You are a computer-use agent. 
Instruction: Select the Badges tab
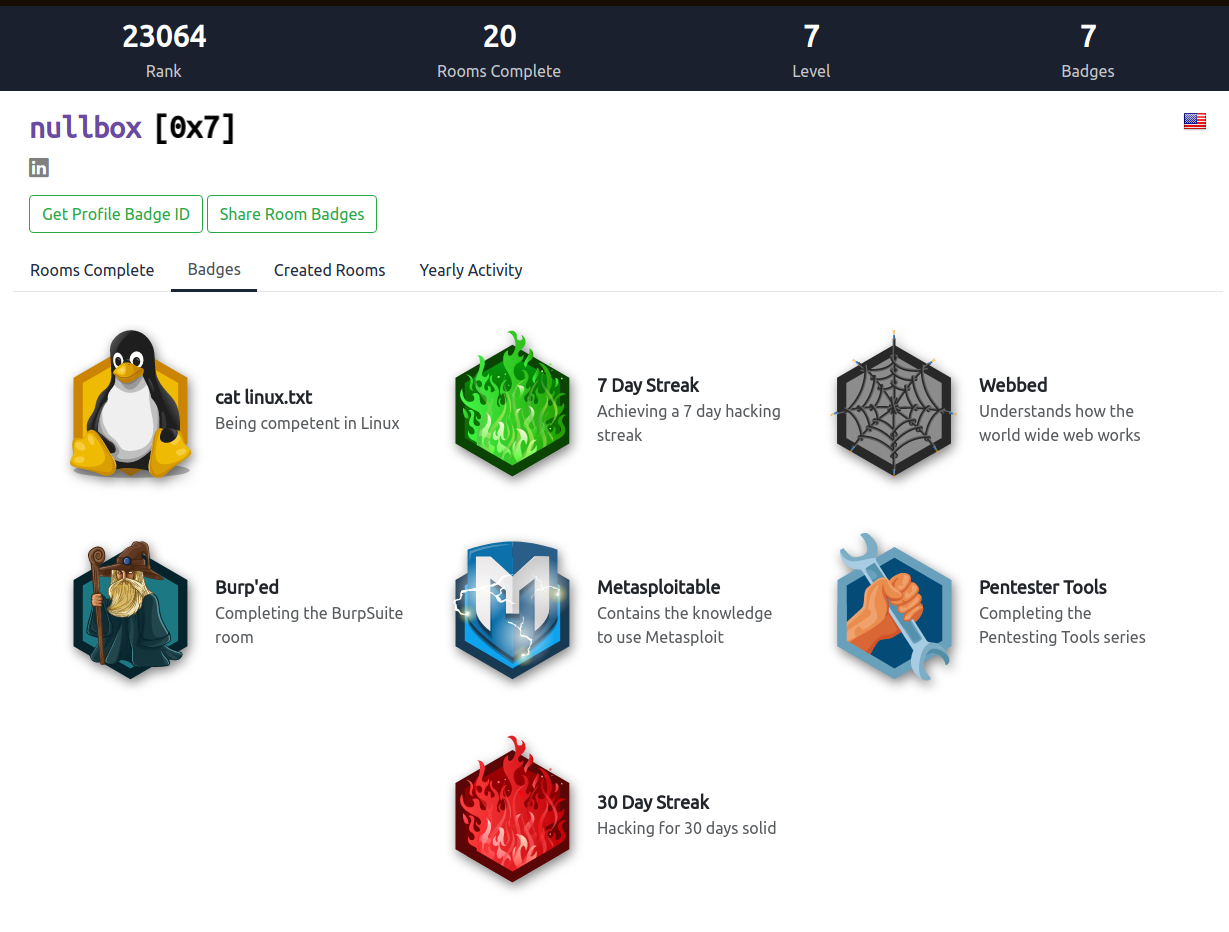[x=214, y=270]
